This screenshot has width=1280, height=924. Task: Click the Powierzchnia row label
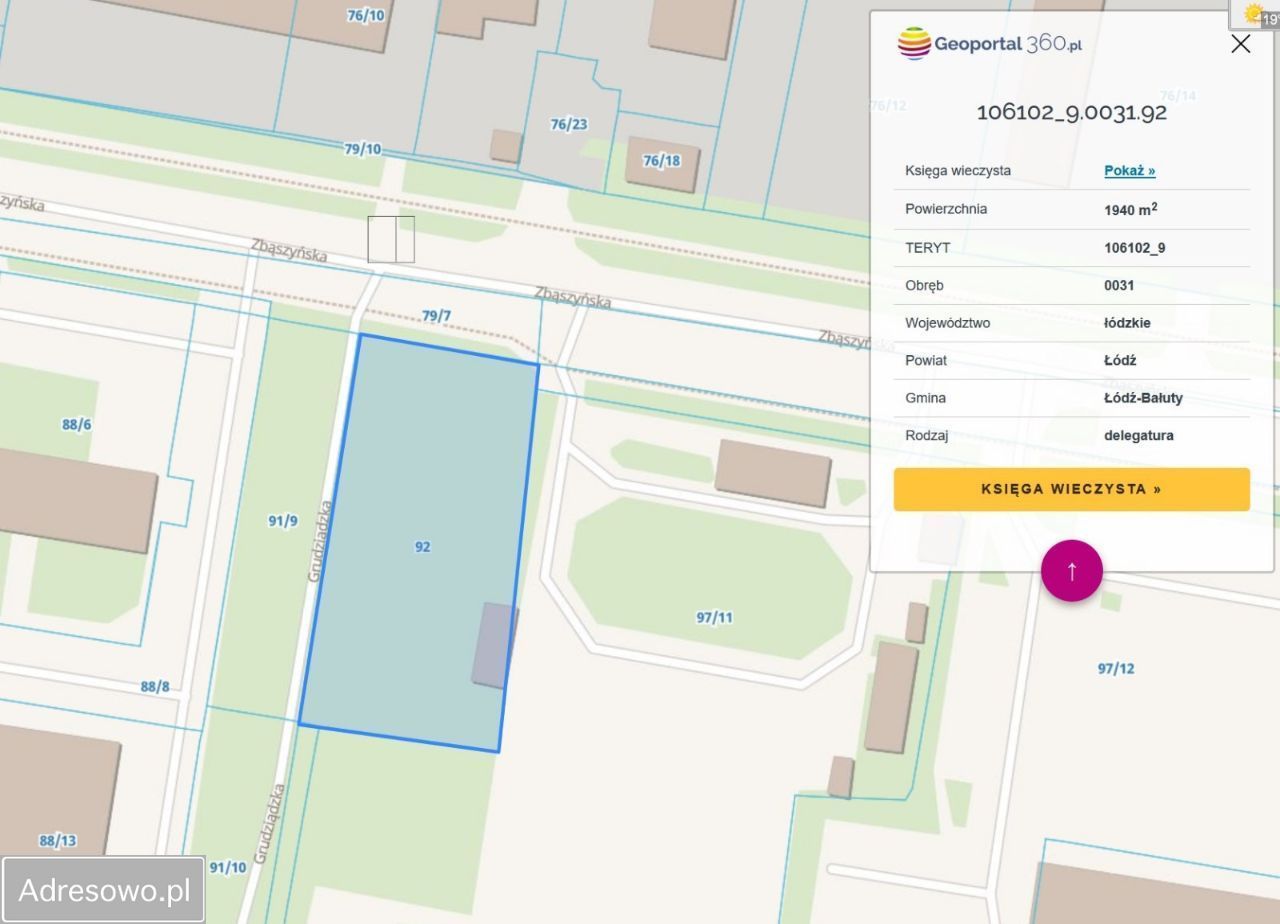(x=946, y=209)
